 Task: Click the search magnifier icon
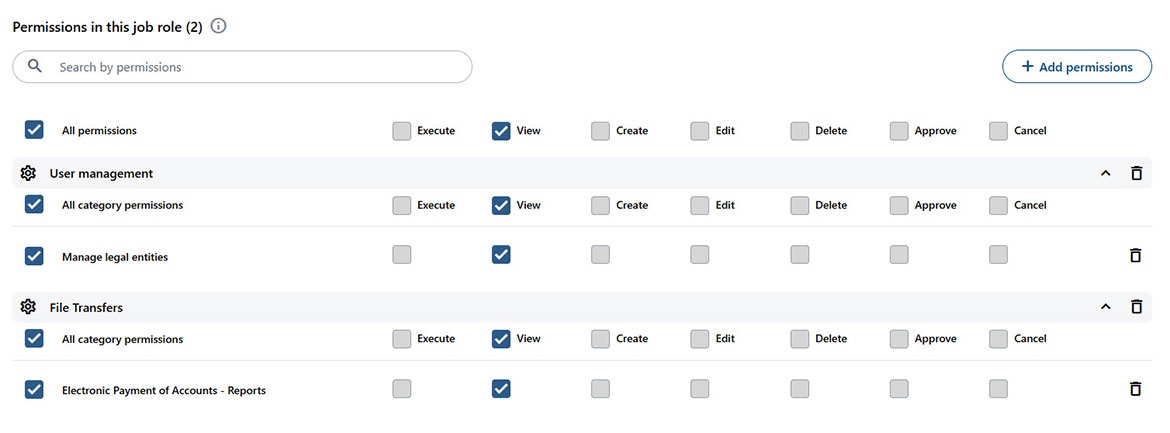point(35,67)
